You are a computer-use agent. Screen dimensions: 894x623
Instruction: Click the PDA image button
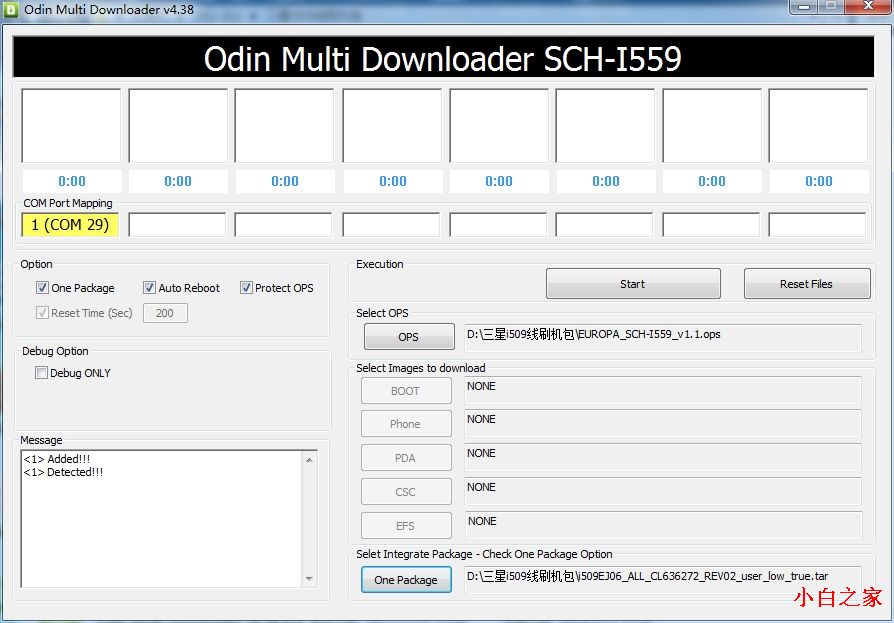[406, 458]
